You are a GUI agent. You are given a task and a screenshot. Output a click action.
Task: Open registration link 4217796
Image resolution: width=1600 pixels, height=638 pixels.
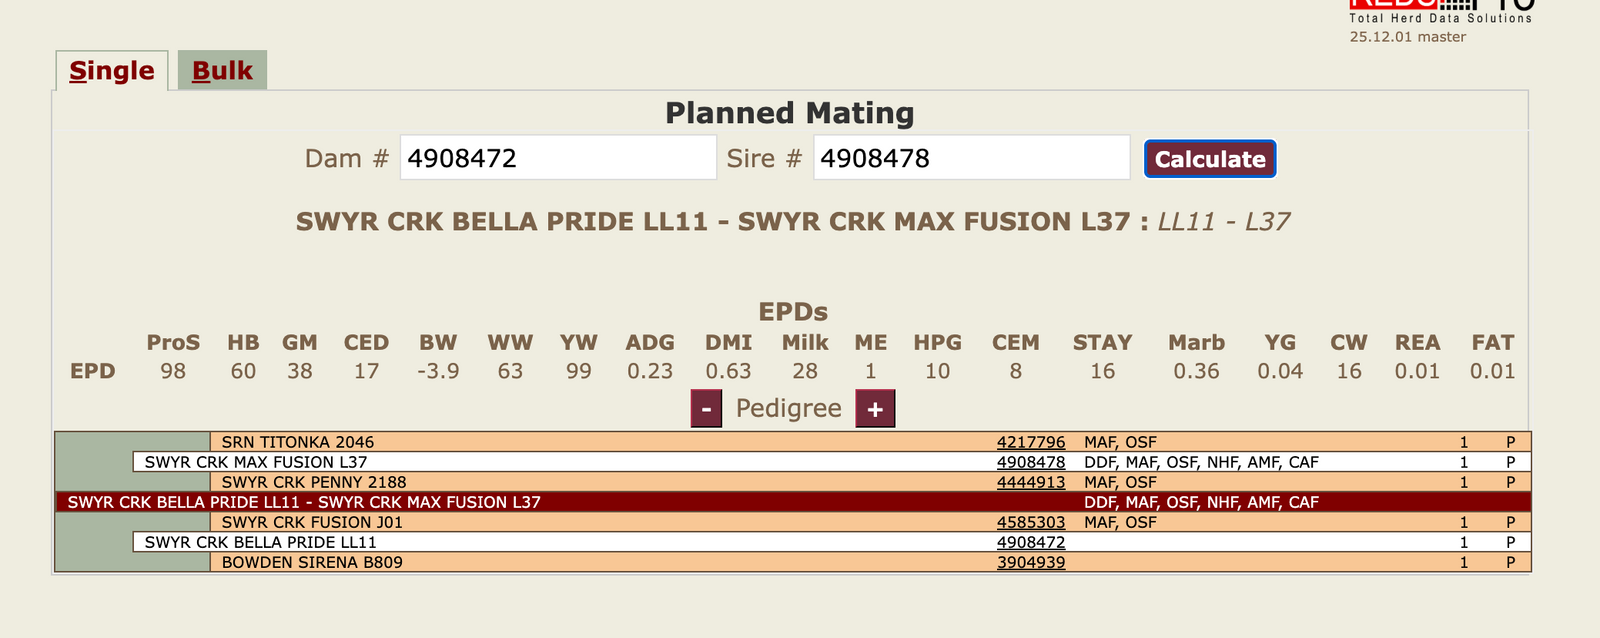[x=1030, y=442]
